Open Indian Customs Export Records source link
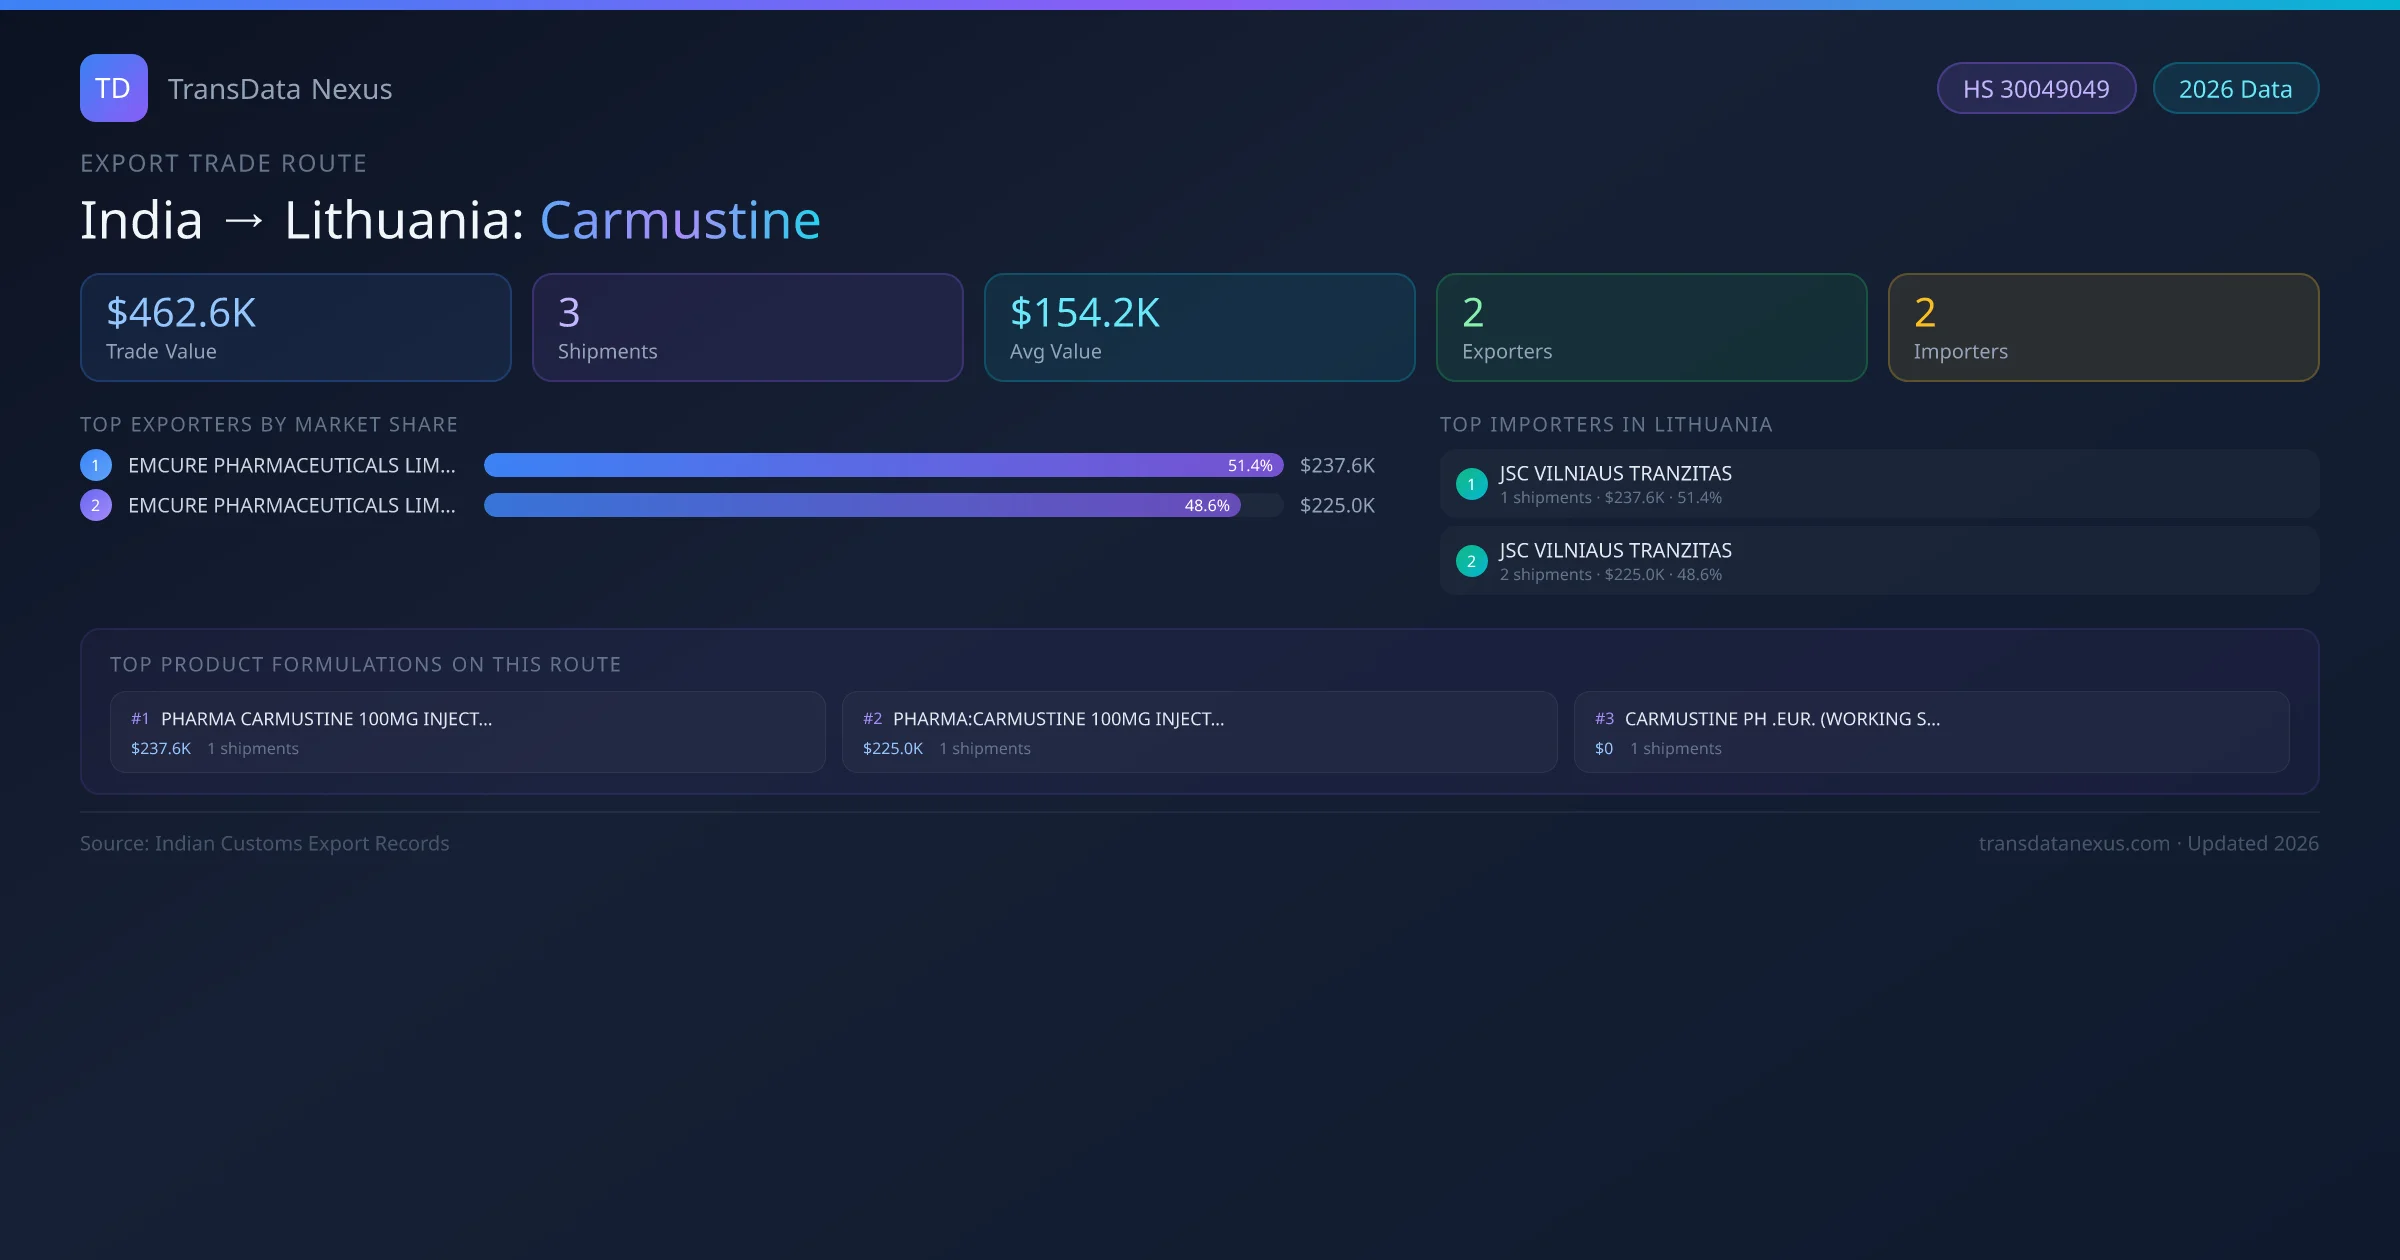 [x=265, y=843]
